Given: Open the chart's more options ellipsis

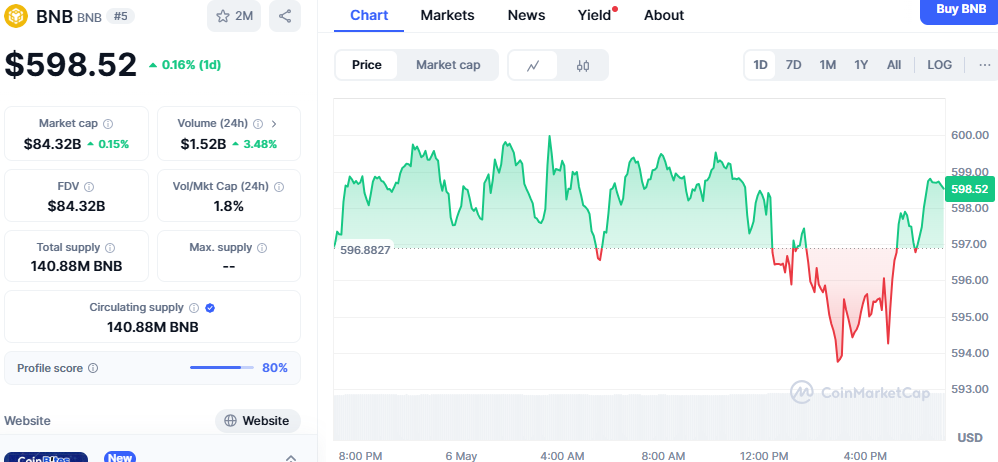Looking at the screenshot, I should (x=984, y=65).
